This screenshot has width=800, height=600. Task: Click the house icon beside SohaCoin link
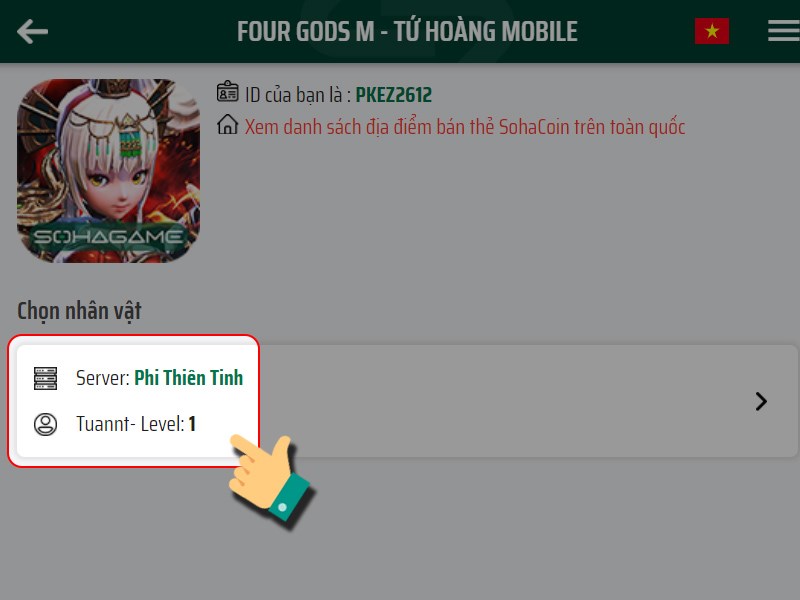(x=228, y=124)
